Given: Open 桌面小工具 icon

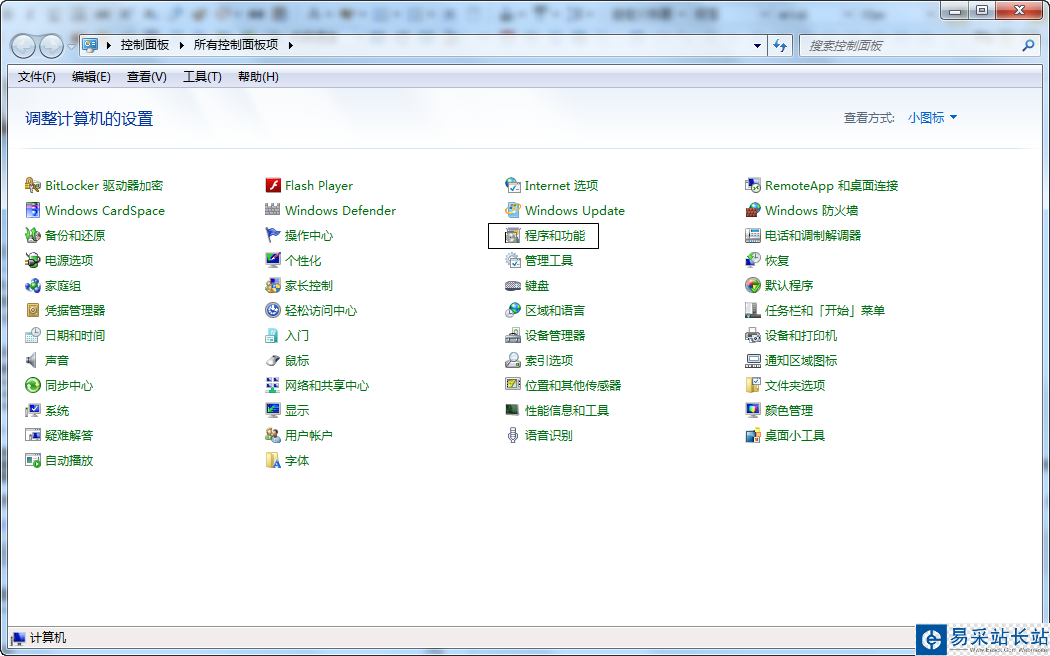Looking at the screenshot, I should tap(753, 436).
